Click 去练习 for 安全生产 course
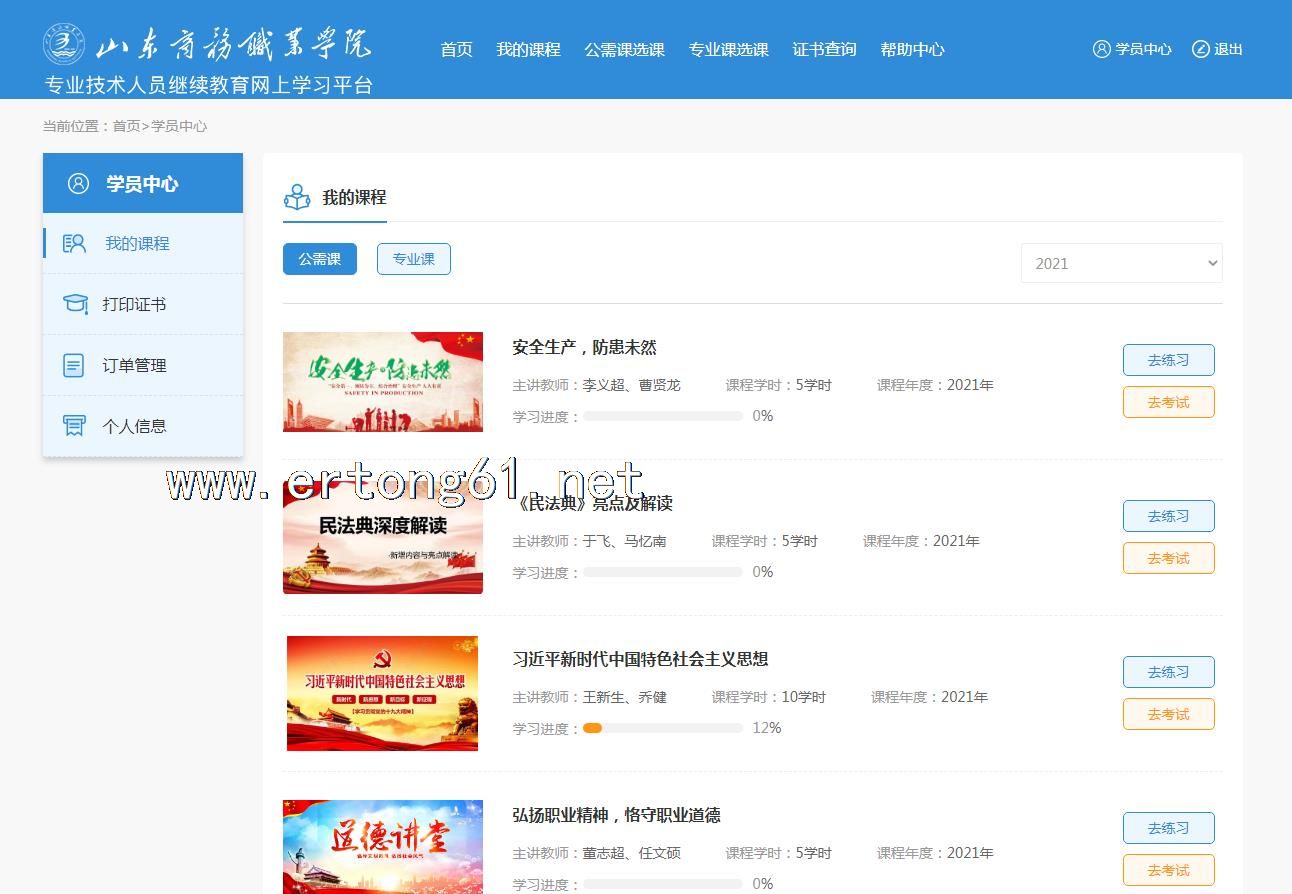This screenshot has height=894, width=1292. 1168,360
